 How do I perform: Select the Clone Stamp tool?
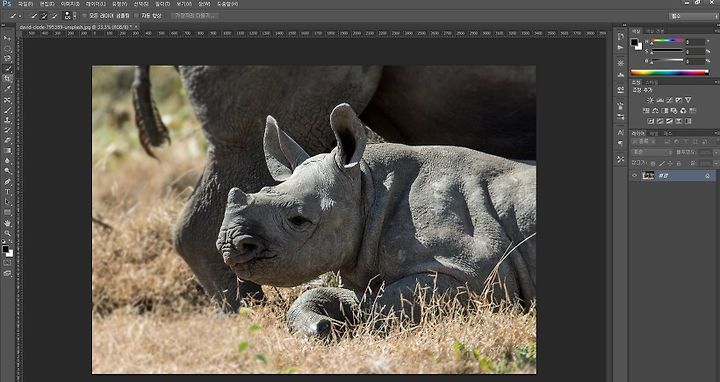(7, 120)
